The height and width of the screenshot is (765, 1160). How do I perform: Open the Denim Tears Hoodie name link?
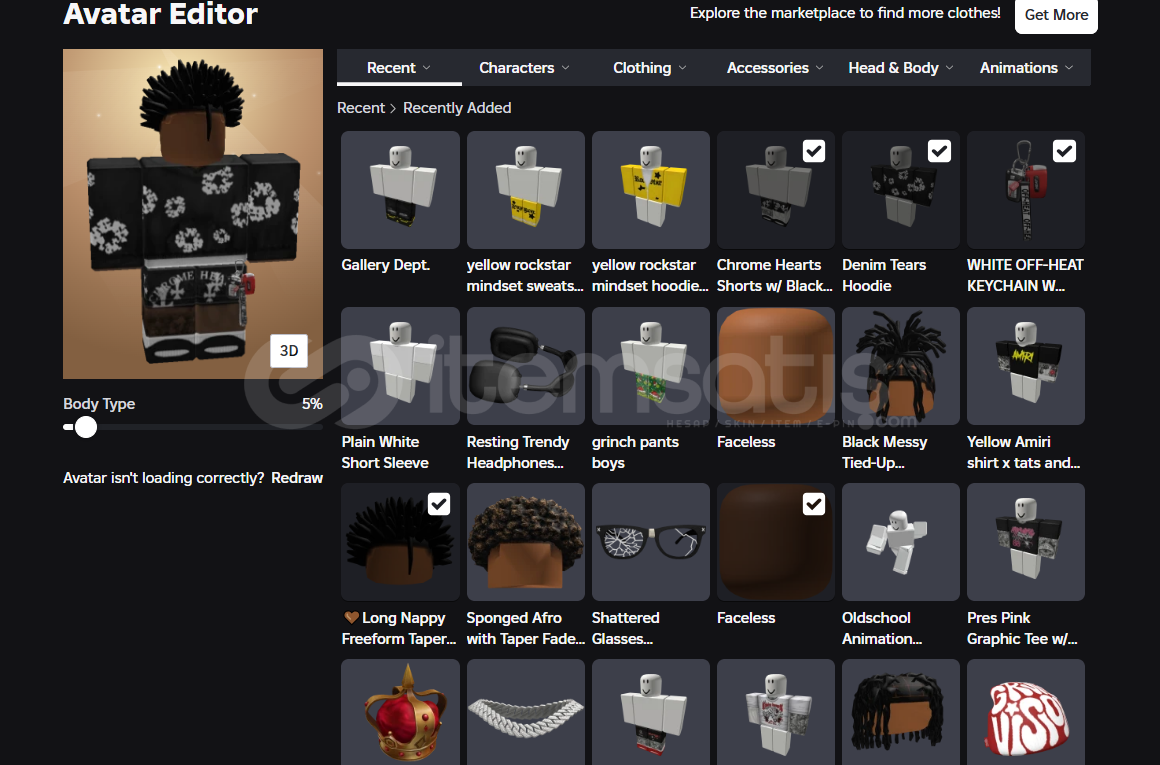coord(884,275)
